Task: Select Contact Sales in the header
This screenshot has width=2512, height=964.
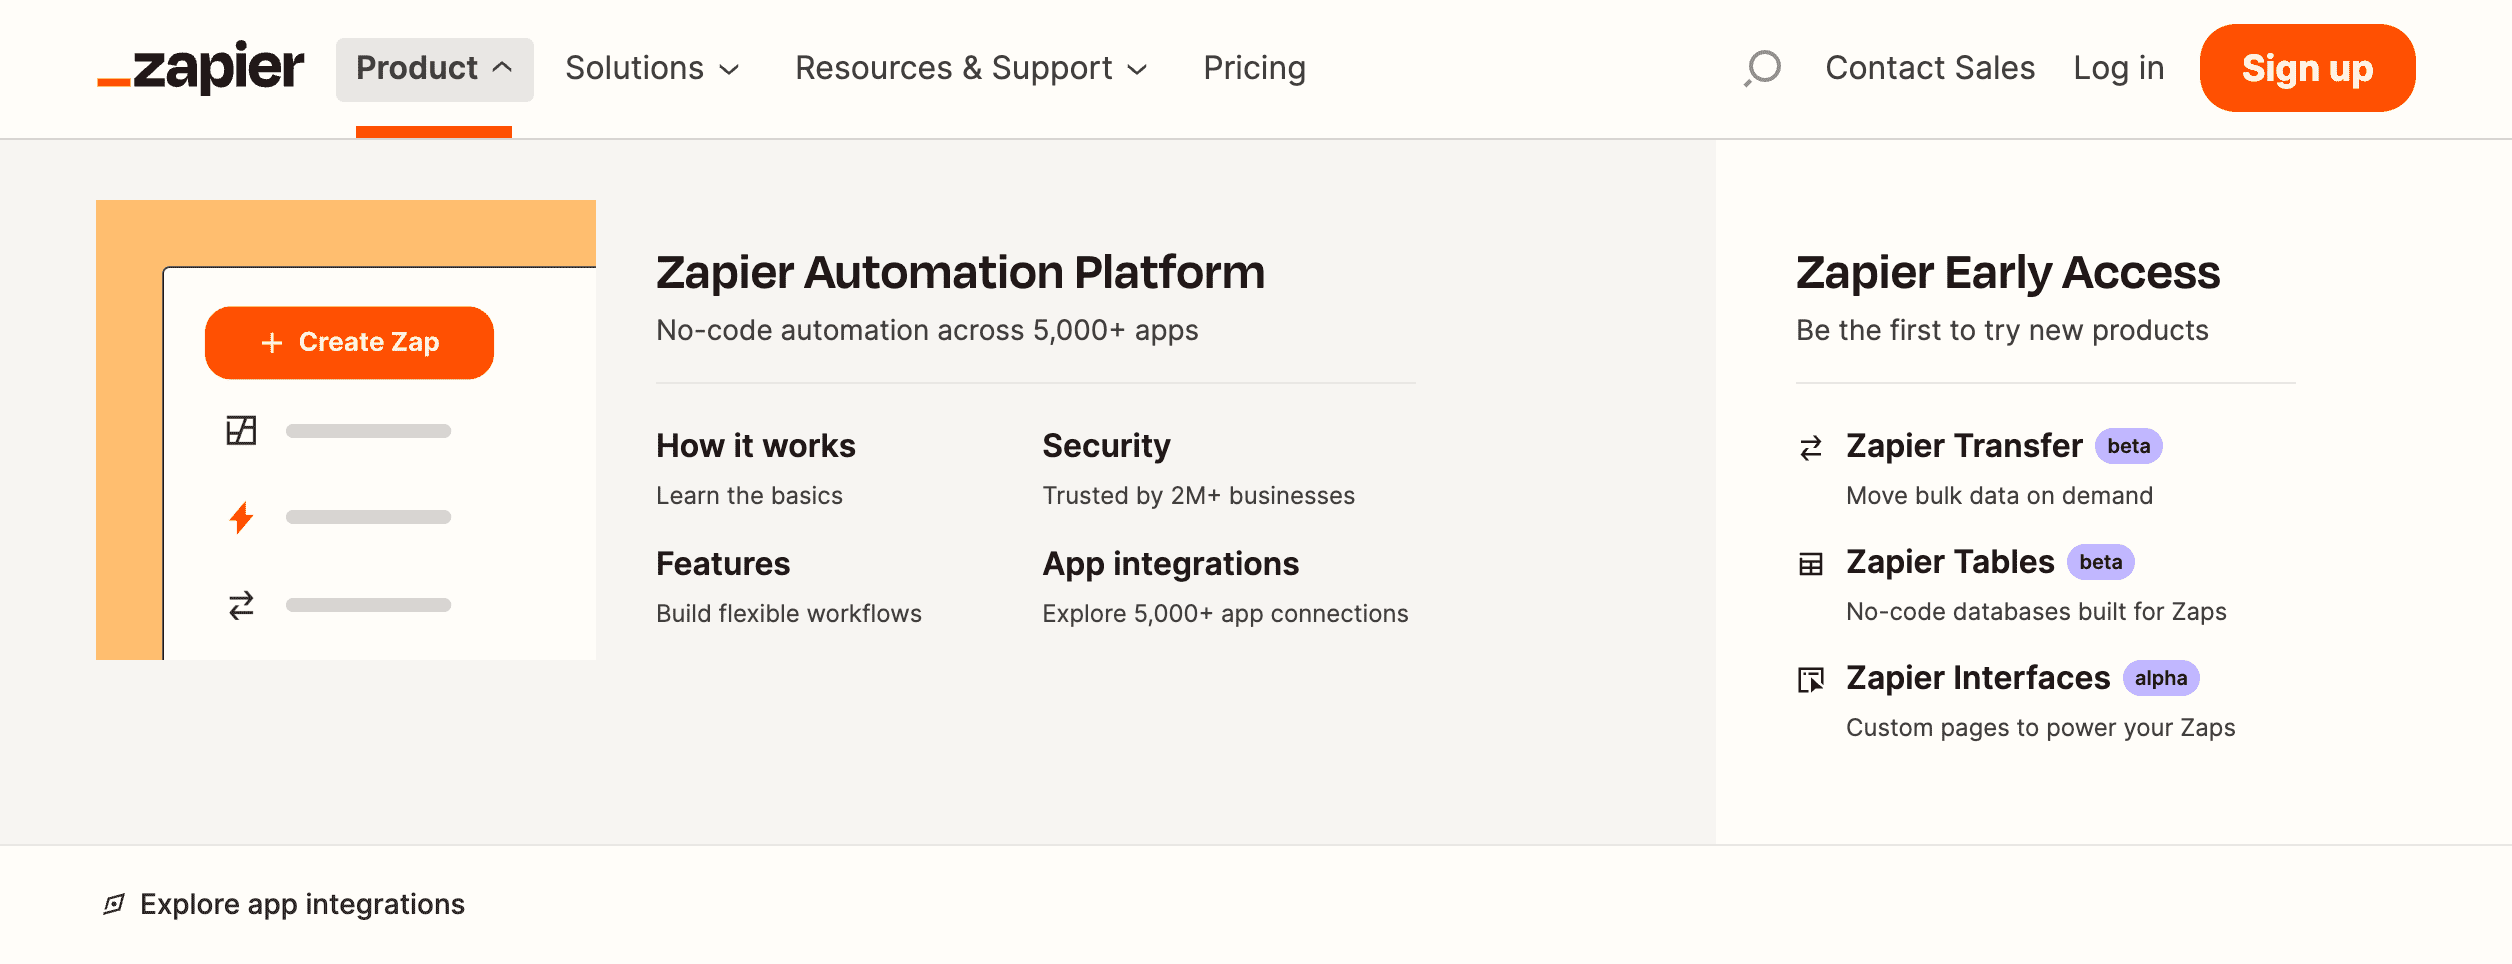Action: (x=1930, y=68)
